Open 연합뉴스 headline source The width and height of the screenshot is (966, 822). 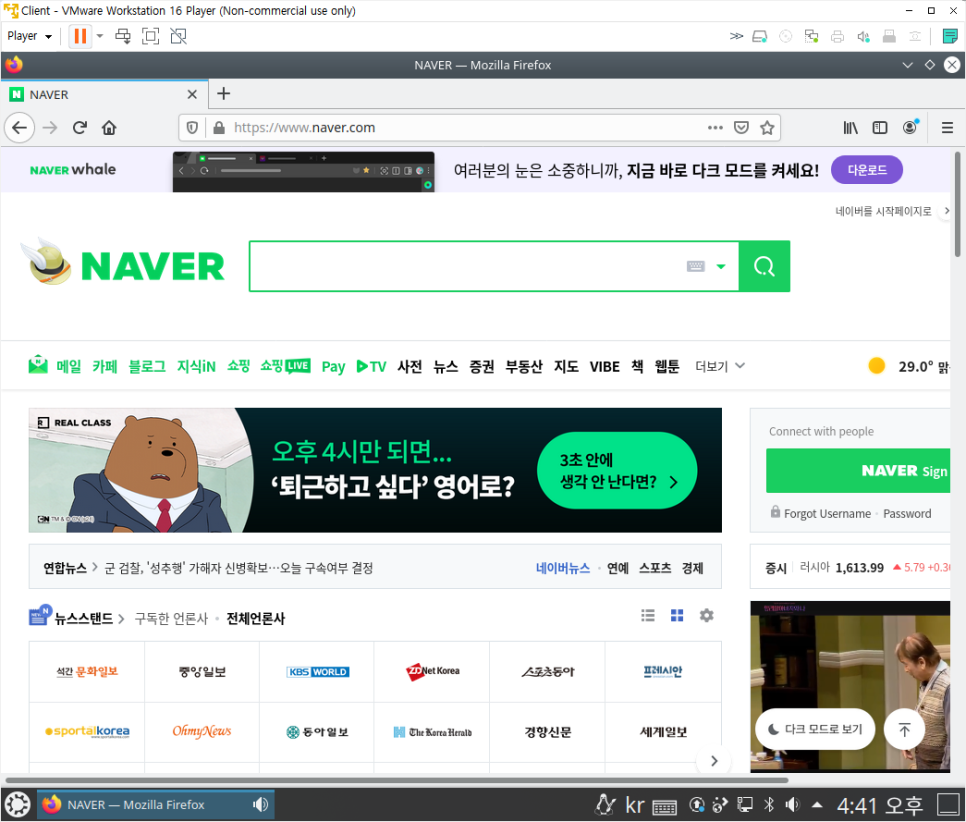[x=65, y=568]
